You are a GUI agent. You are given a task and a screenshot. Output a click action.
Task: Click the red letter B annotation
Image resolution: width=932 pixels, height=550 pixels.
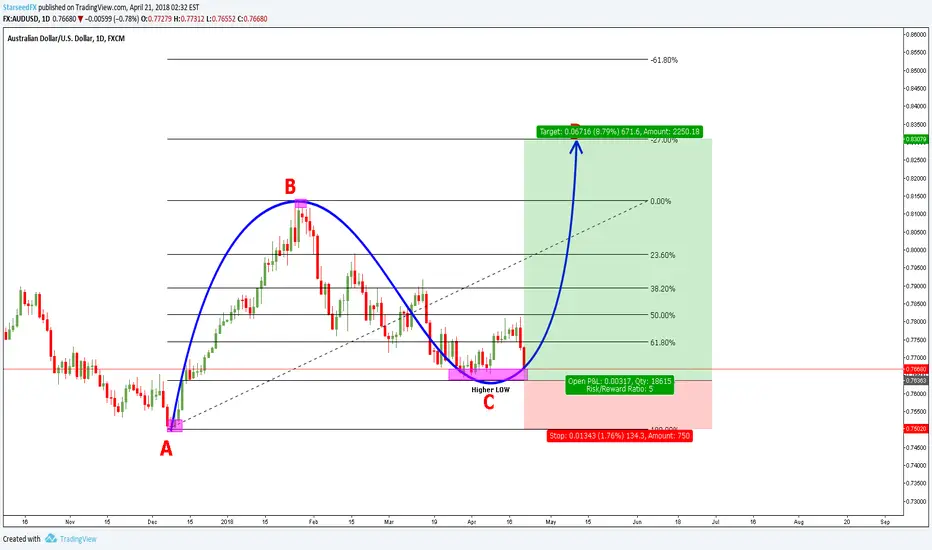pos(289,187)
